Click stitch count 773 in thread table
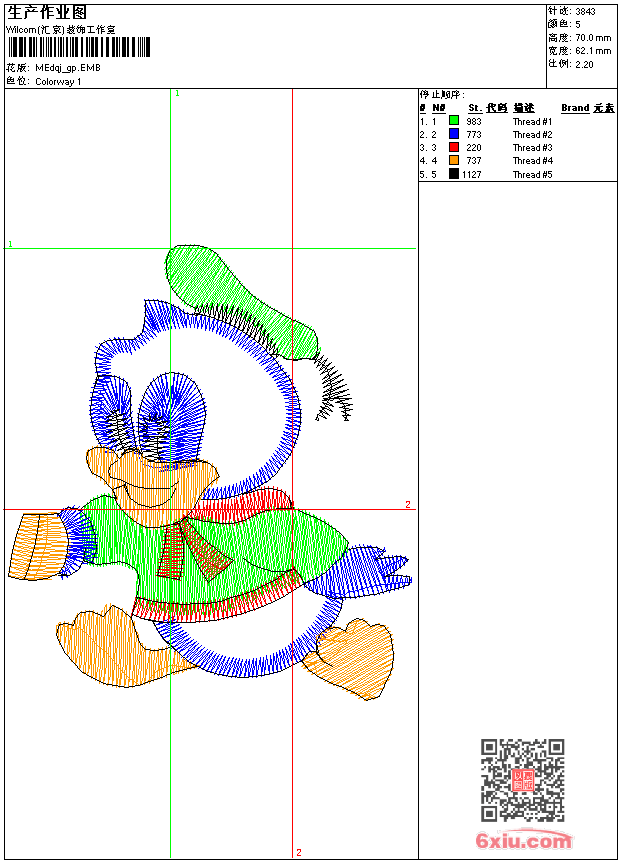620x860 pixels. [474, 134]
